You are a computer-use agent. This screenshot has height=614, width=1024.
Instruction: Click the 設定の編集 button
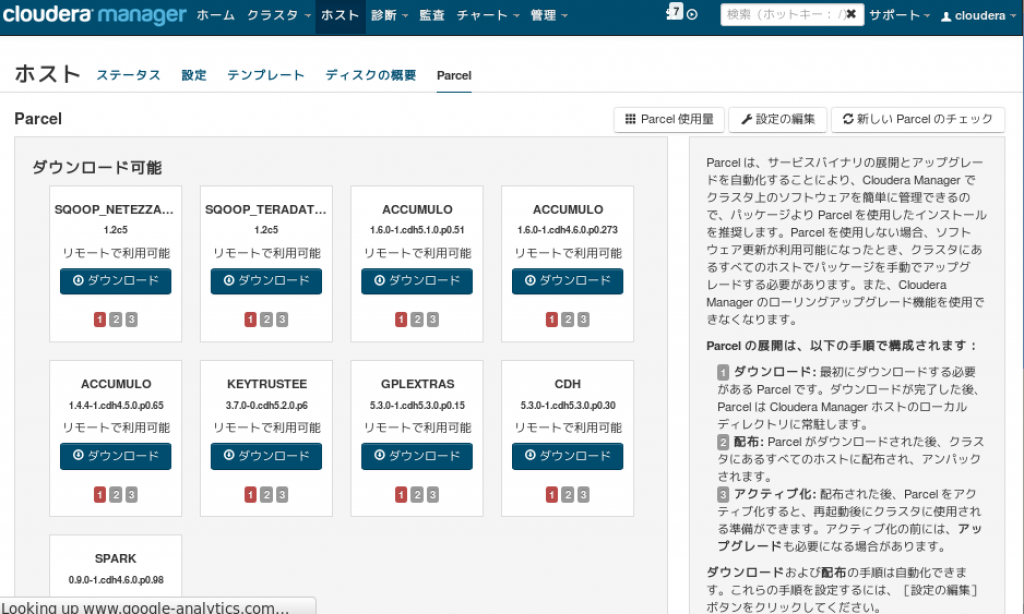coord(778,120)
